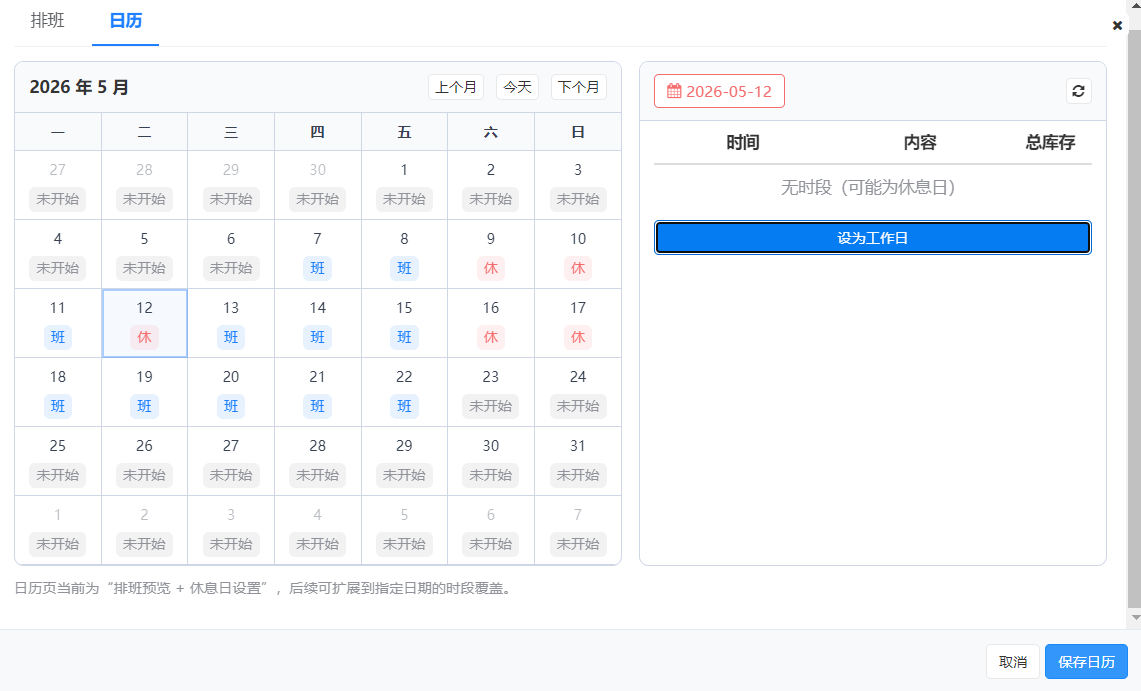This screenshot has height=691, width=1141.
Task: Open the 2026-05-12 date picker
Action: [x=719, y=91]
